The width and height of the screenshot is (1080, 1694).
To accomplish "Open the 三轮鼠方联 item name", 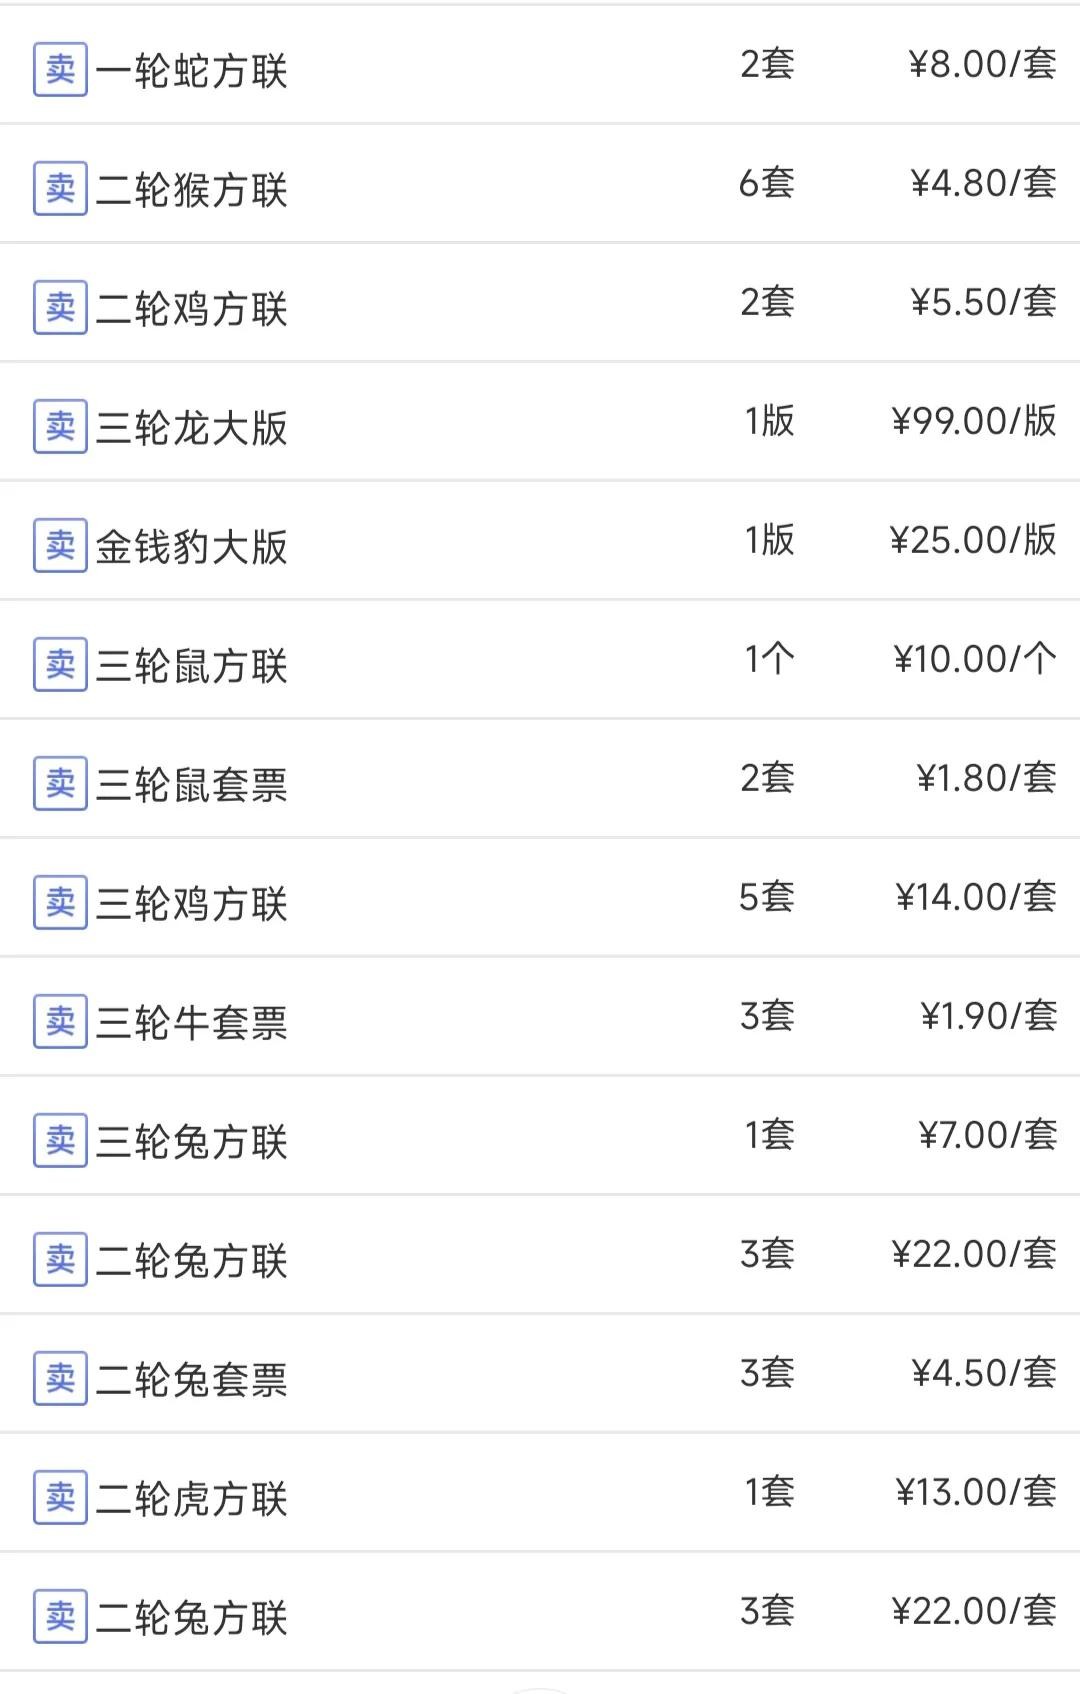I will point(191,665).
